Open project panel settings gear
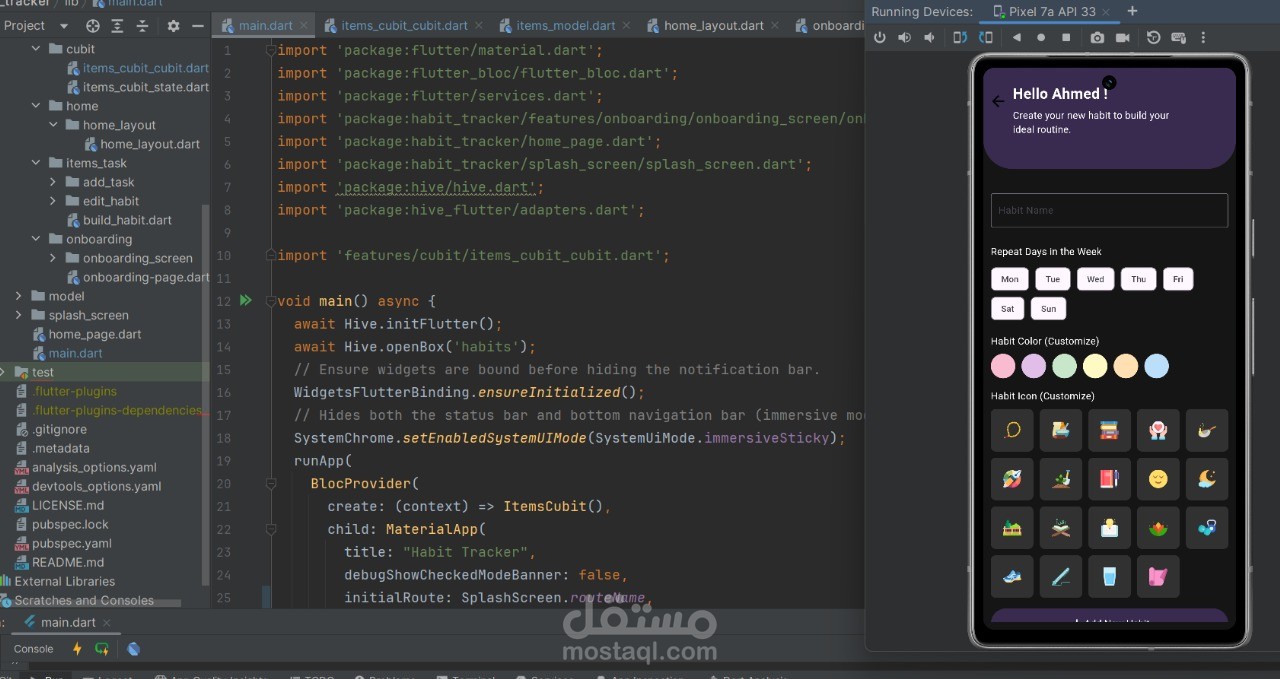Viewport: 1280px width, 679px height. click(174, 25)
